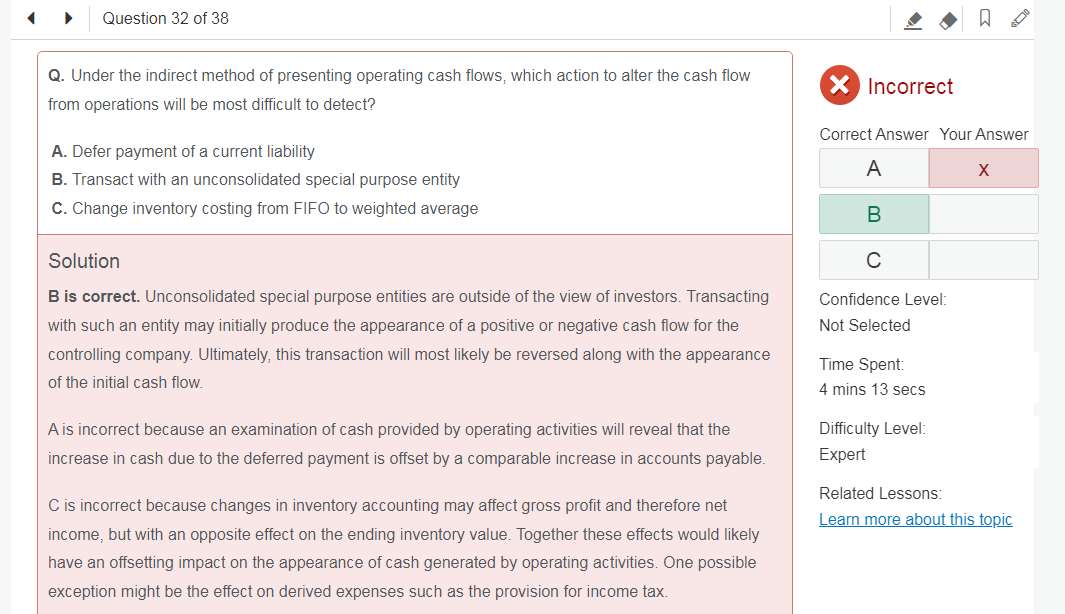The height and width of the screenshot is (614, 1065).
Task: Bookmark this question
Action: pyautogui.click(x=985, y=18)
